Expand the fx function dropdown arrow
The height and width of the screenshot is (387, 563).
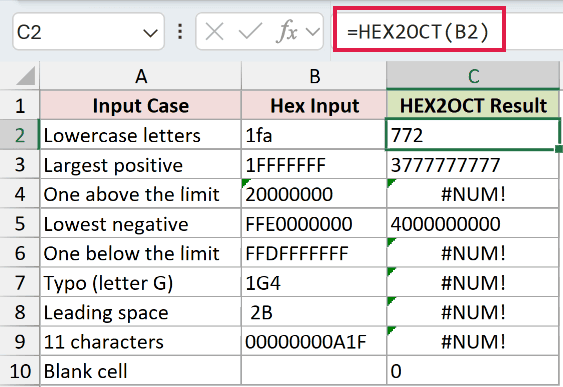click(313, 32)
